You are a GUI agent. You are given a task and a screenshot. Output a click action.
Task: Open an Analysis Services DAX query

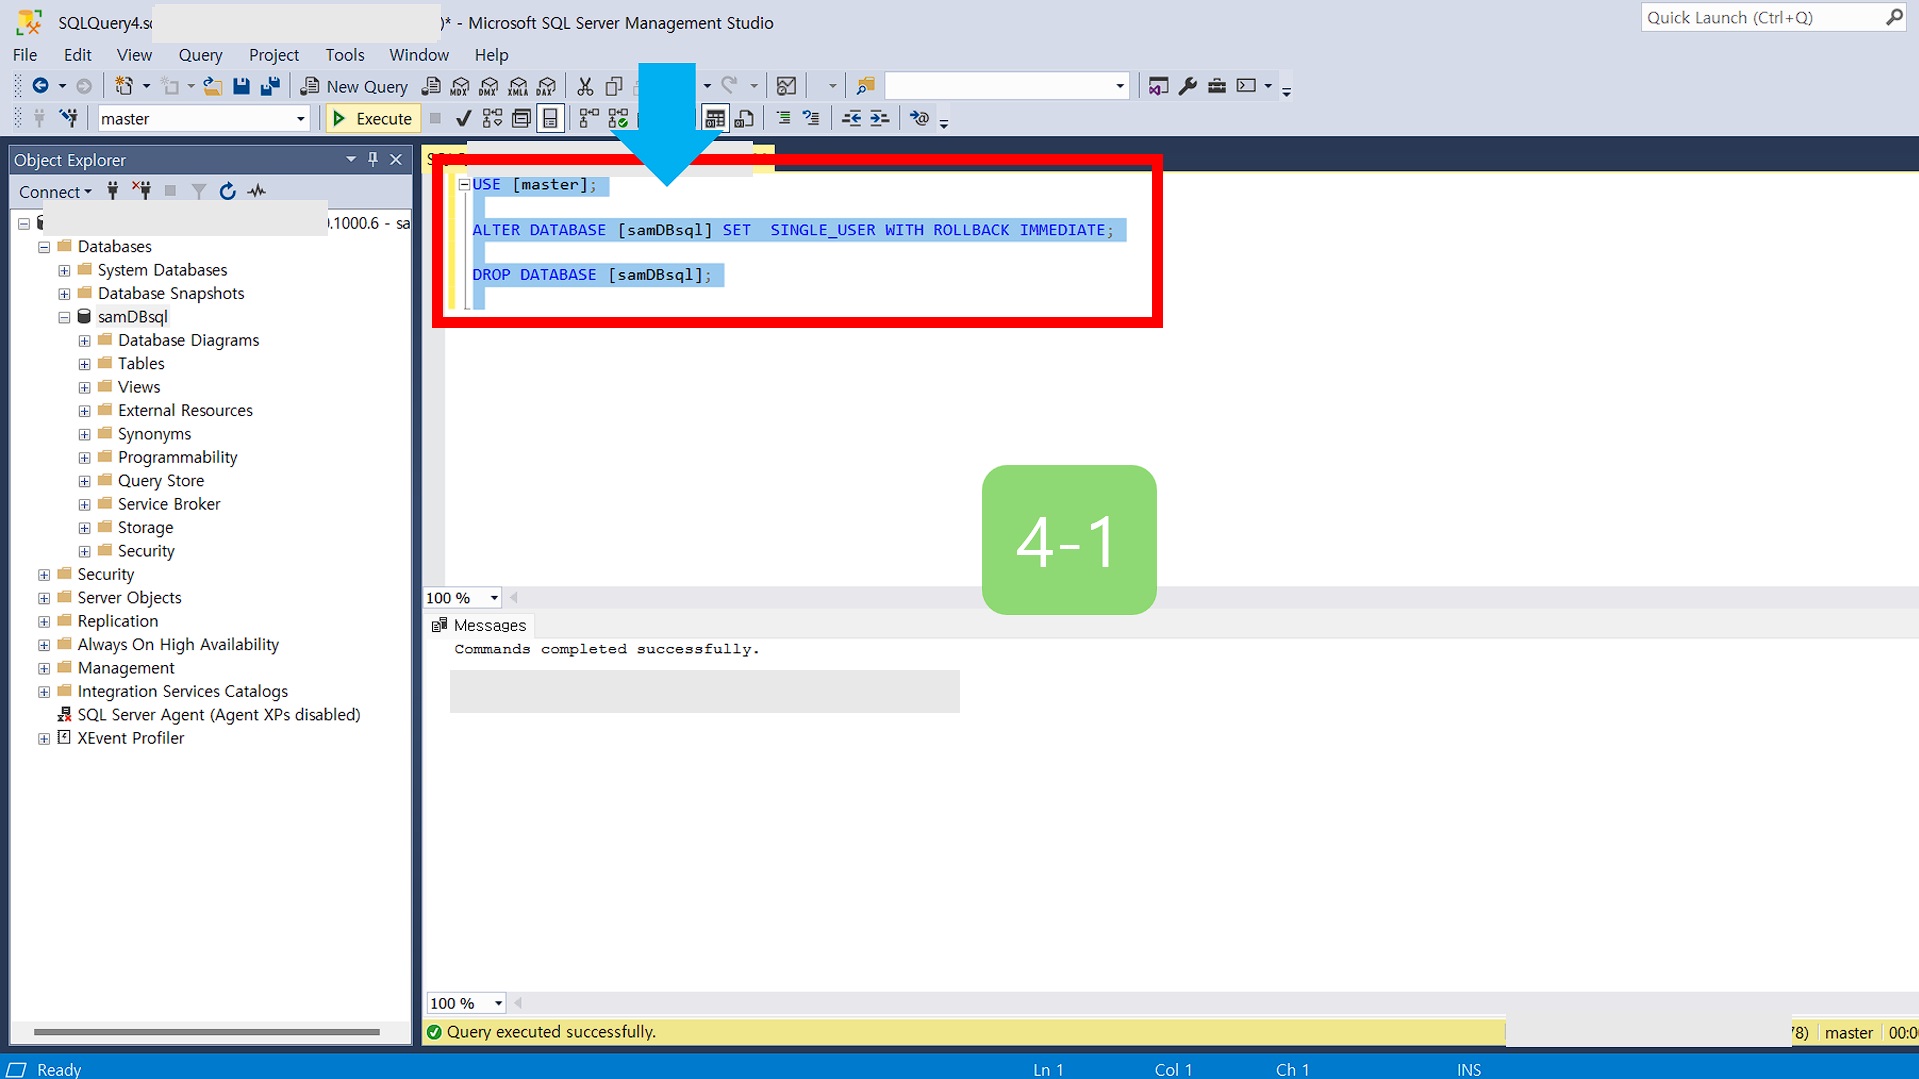pos(547,86)
